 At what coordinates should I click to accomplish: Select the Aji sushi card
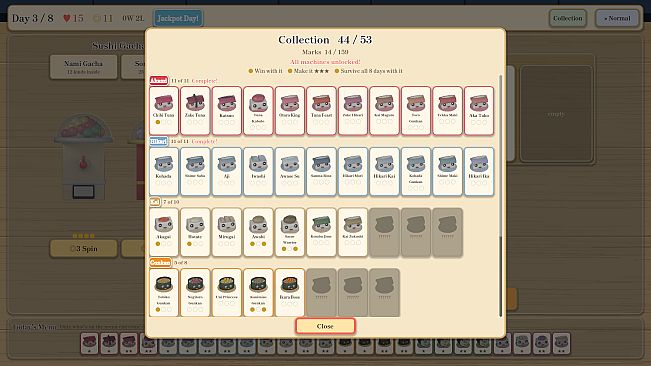[x=227, y=171]
